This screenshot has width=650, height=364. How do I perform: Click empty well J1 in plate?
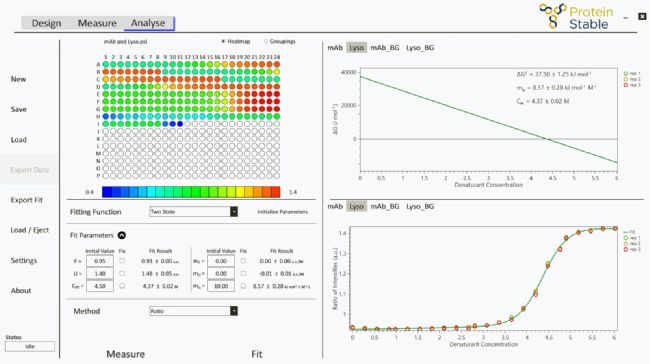[106, 131]
